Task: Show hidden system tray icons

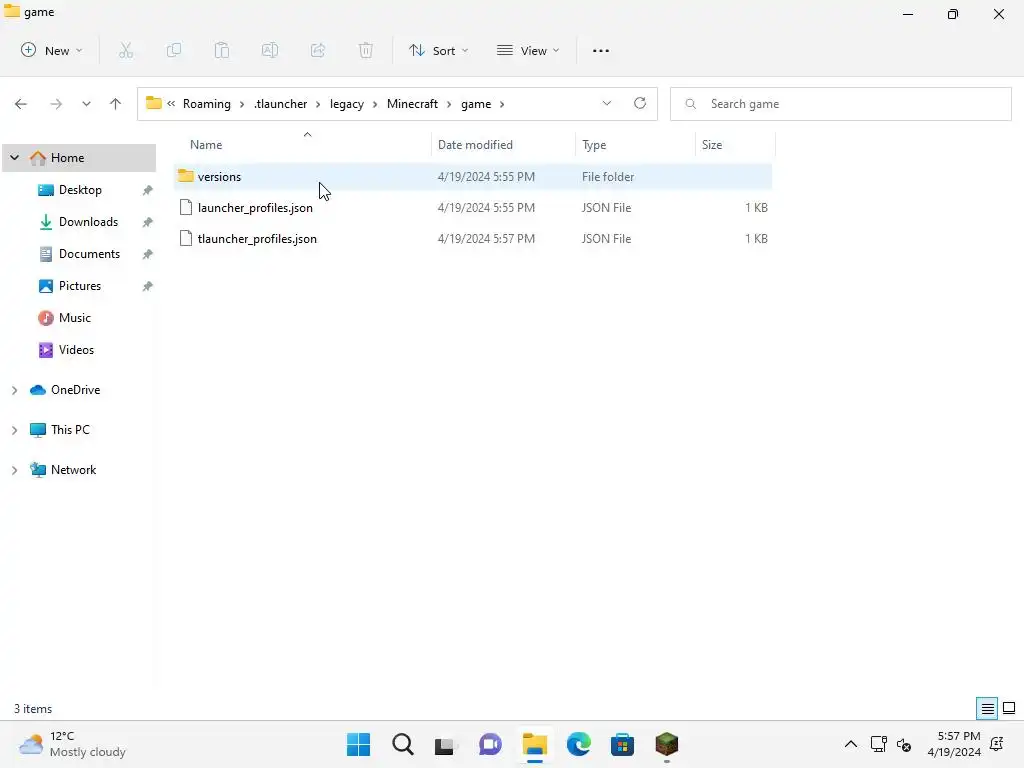Action: [x=850, y=744]
